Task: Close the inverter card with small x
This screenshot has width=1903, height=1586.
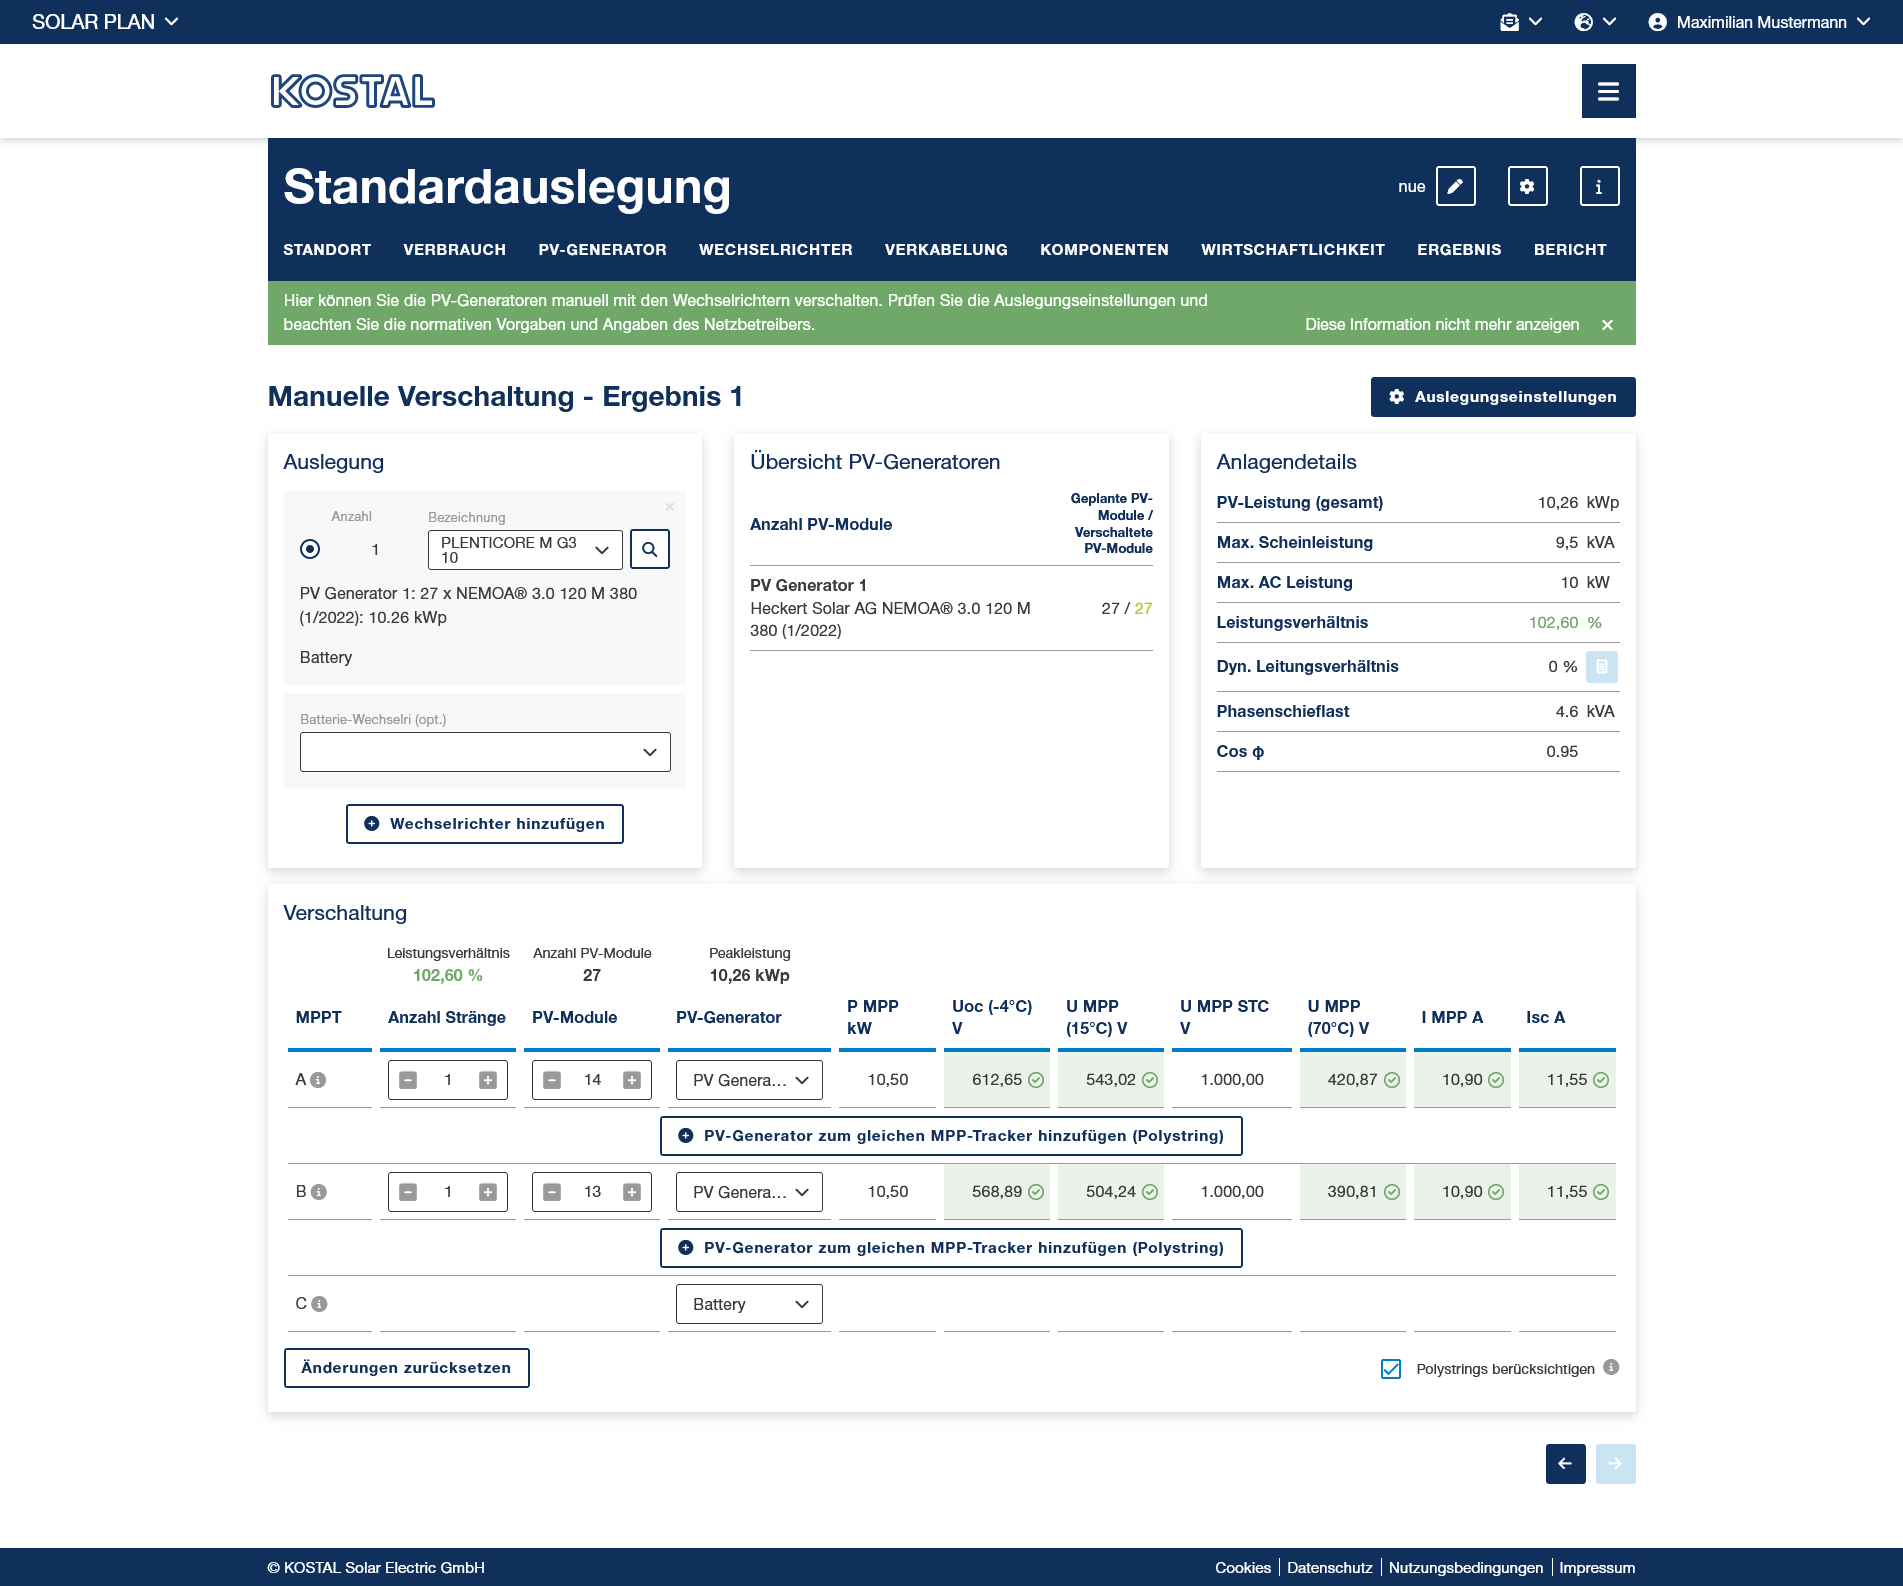Action: click(x=670, y=507)
